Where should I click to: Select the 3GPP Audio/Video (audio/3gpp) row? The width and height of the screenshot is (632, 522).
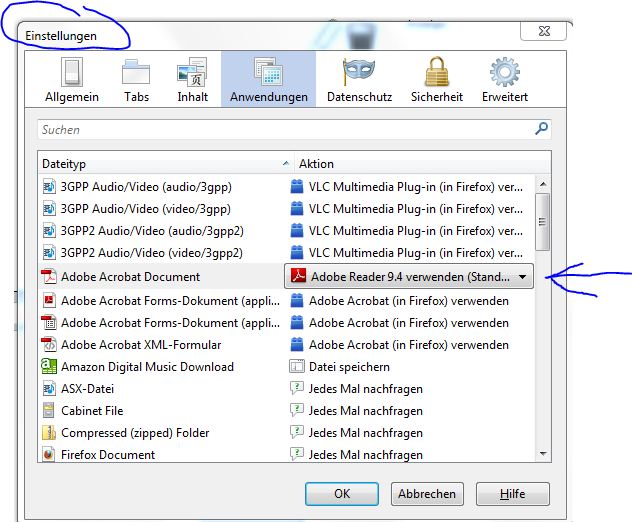point(286,187)
